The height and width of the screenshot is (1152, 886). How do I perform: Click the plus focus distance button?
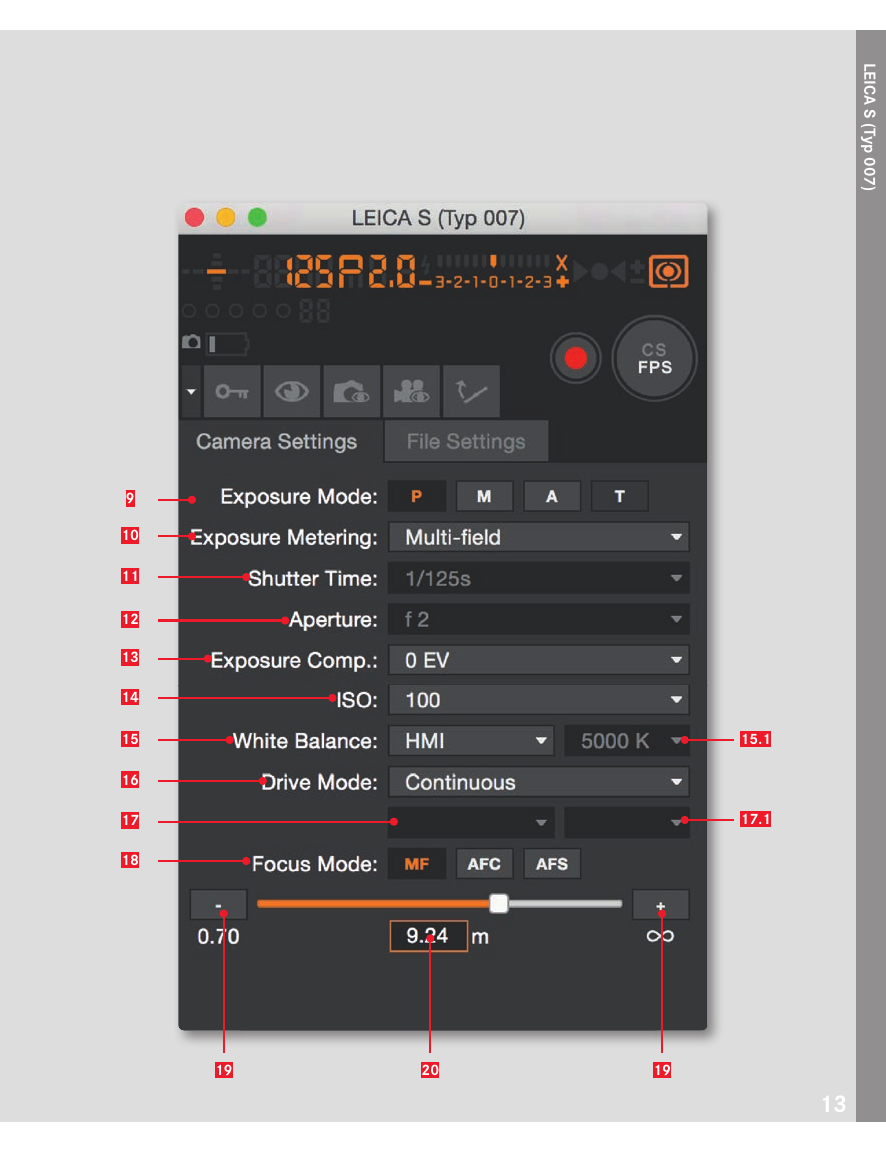[660, 904]
